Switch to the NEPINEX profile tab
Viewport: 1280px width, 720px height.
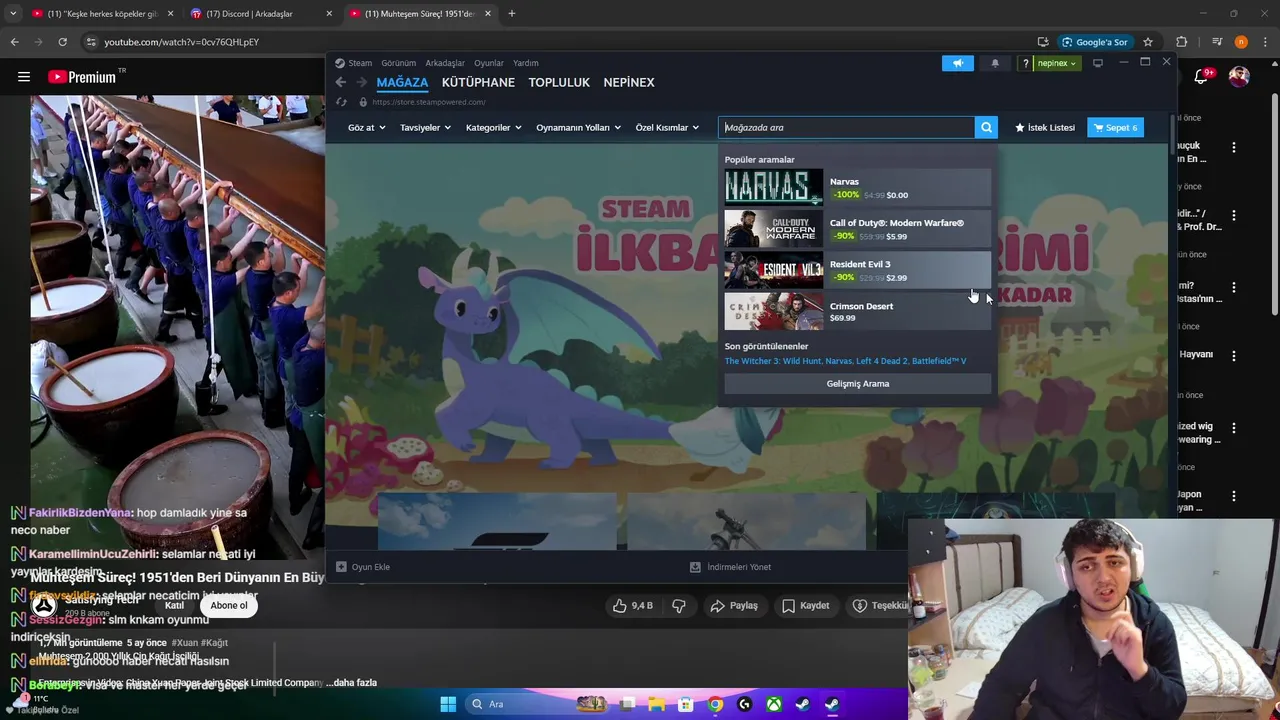[629, 82]
